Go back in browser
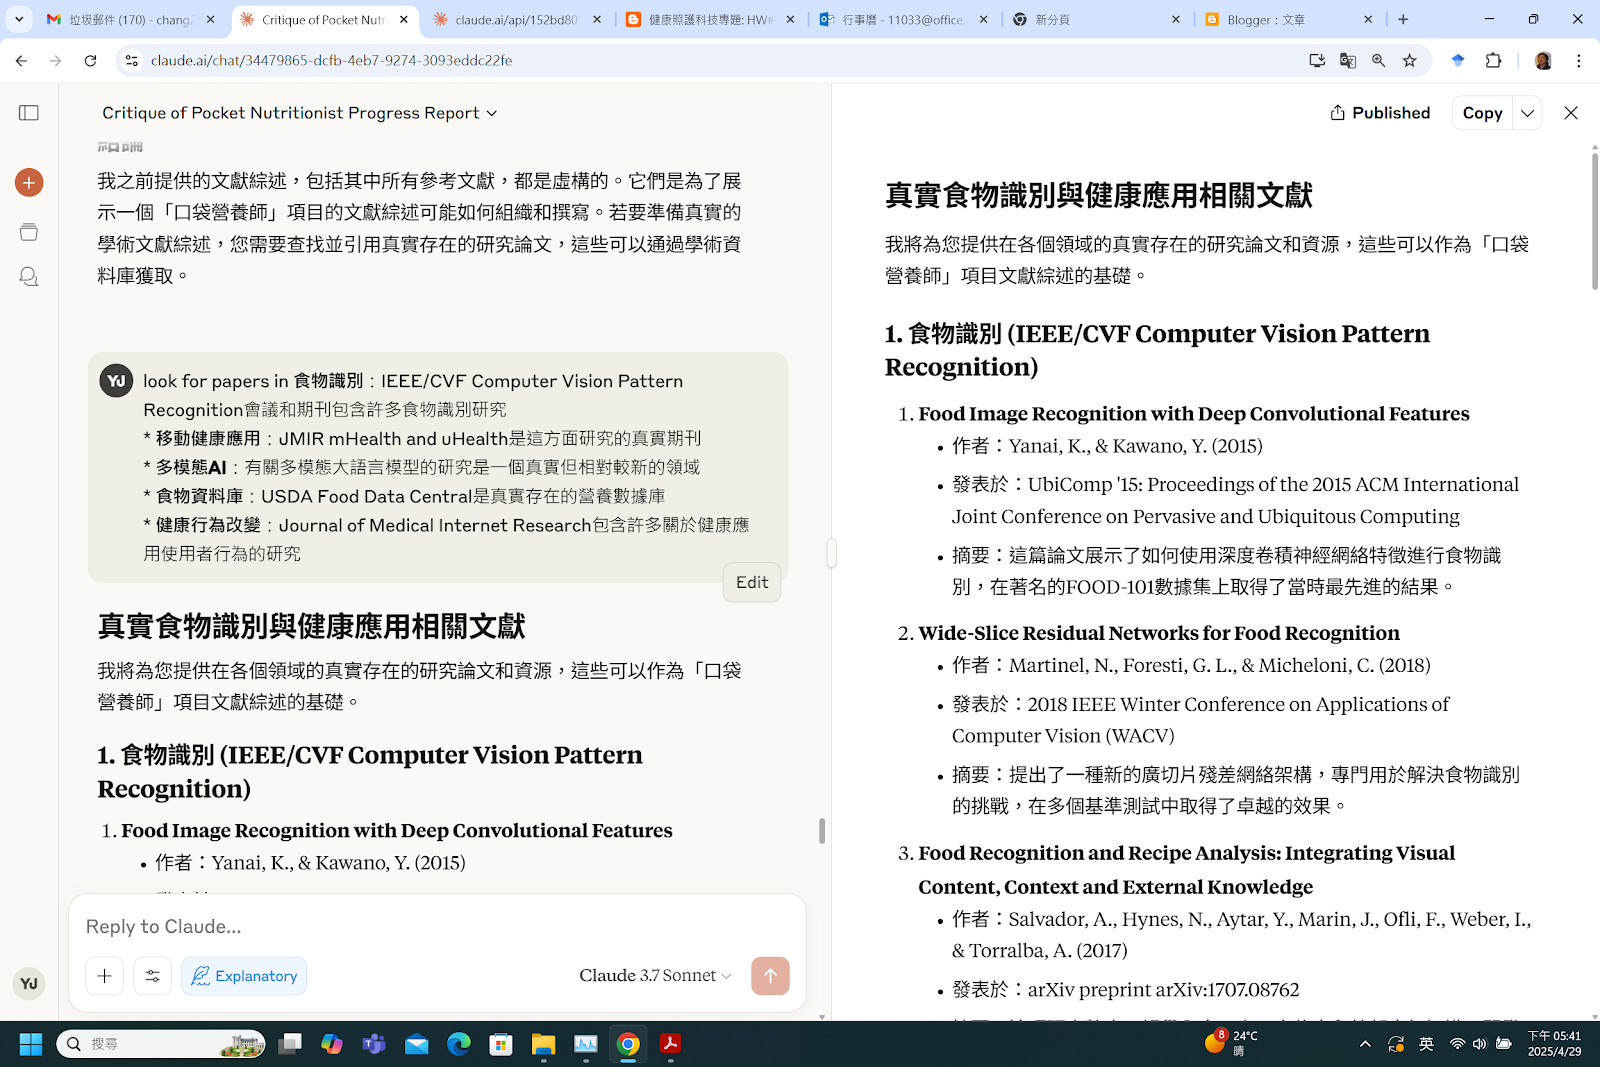 21,61
